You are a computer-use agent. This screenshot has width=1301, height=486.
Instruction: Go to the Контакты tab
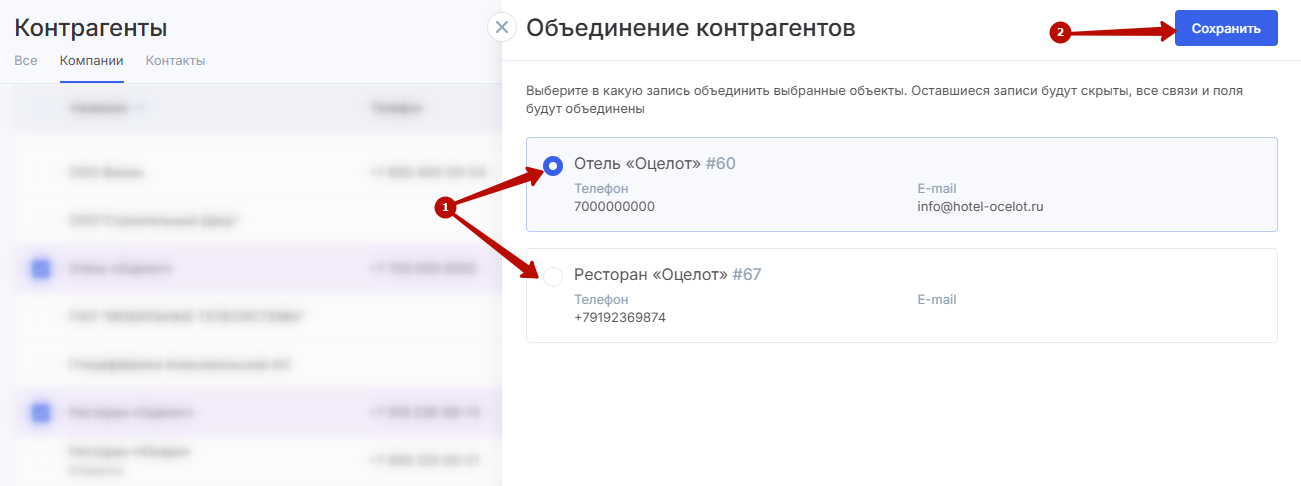175,61
